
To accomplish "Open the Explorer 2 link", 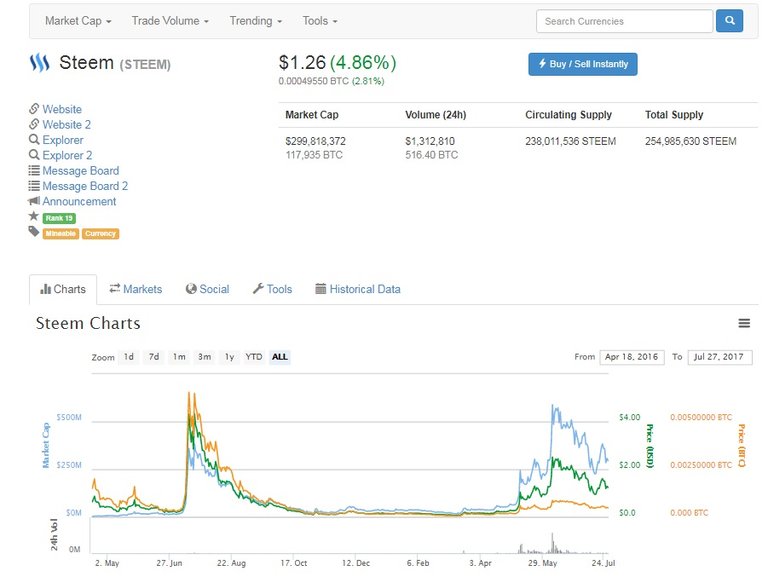I will click(x=67, y=155).
